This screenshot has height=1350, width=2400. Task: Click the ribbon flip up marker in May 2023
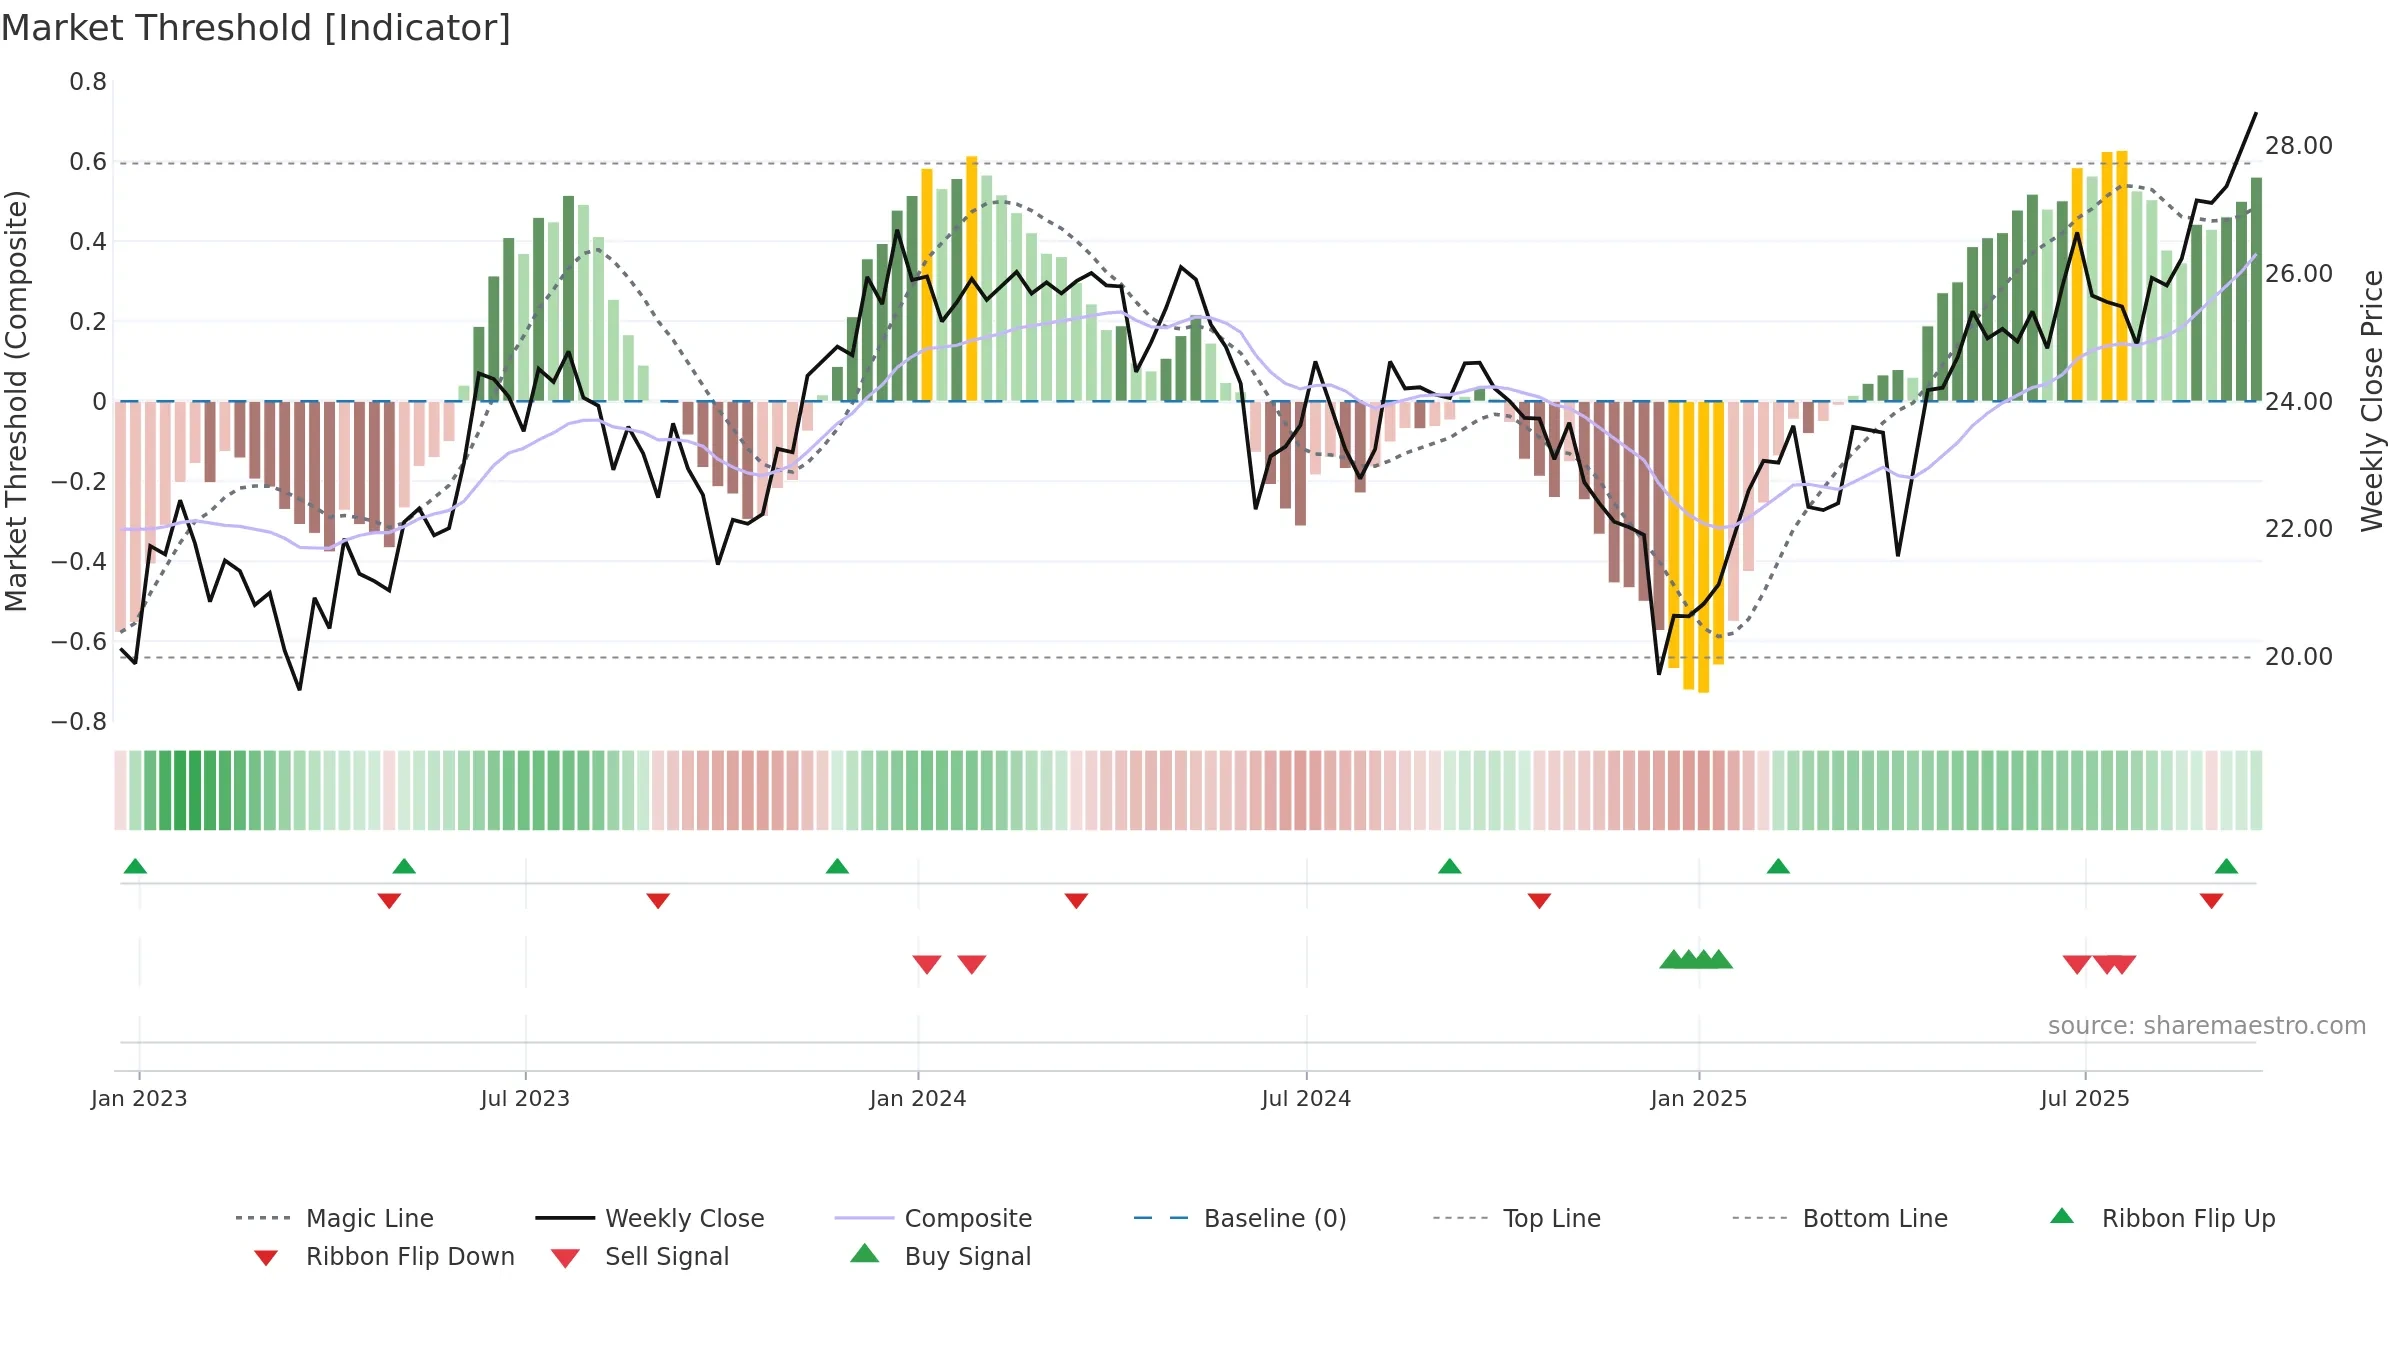404,866
